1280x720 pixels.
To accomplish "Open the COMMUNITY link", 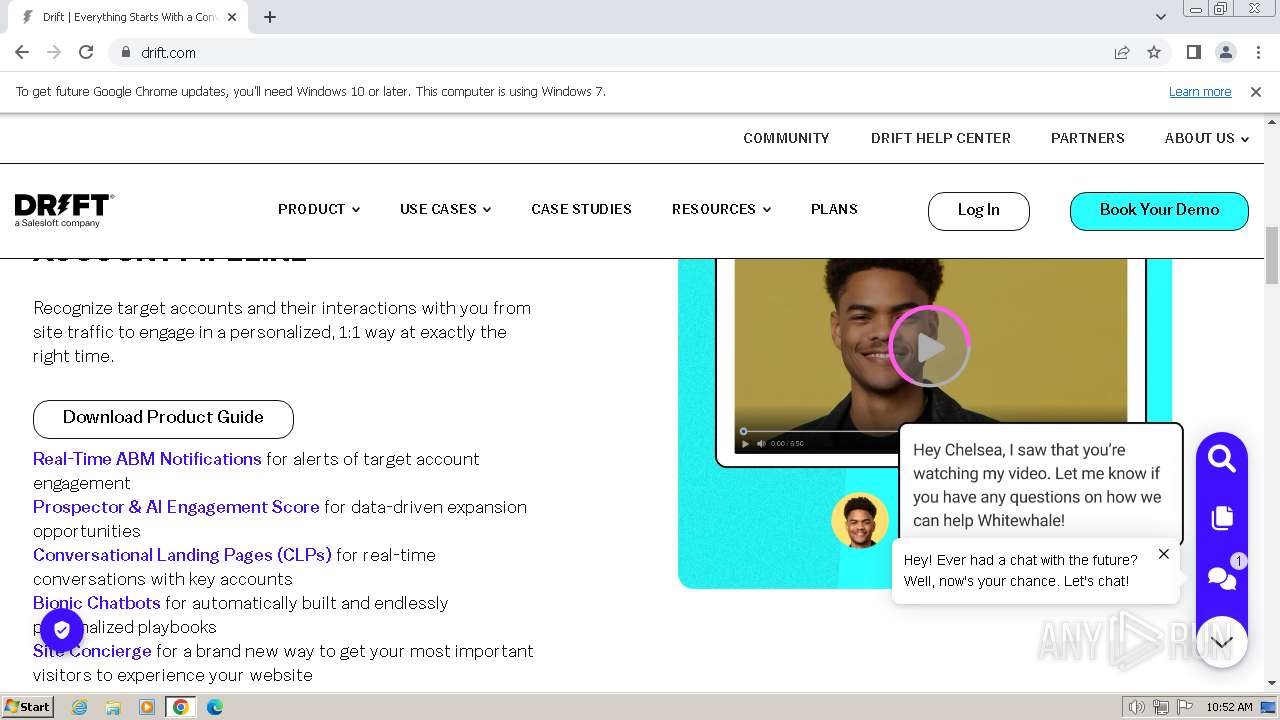I will click(x=786, y=138).
